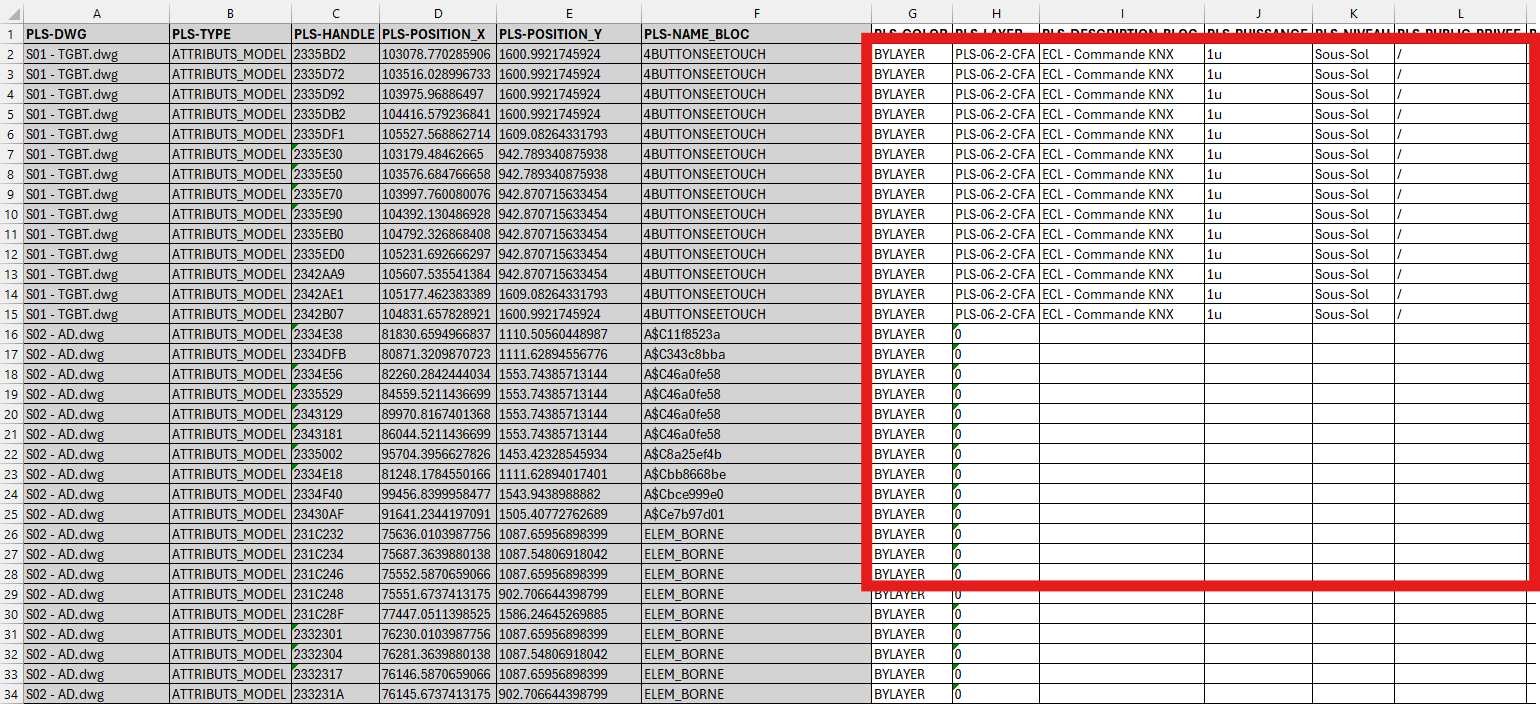Select the cell containing A$Cbb8668be
This screenshot has height=704, width=1540.
[756, 474]
